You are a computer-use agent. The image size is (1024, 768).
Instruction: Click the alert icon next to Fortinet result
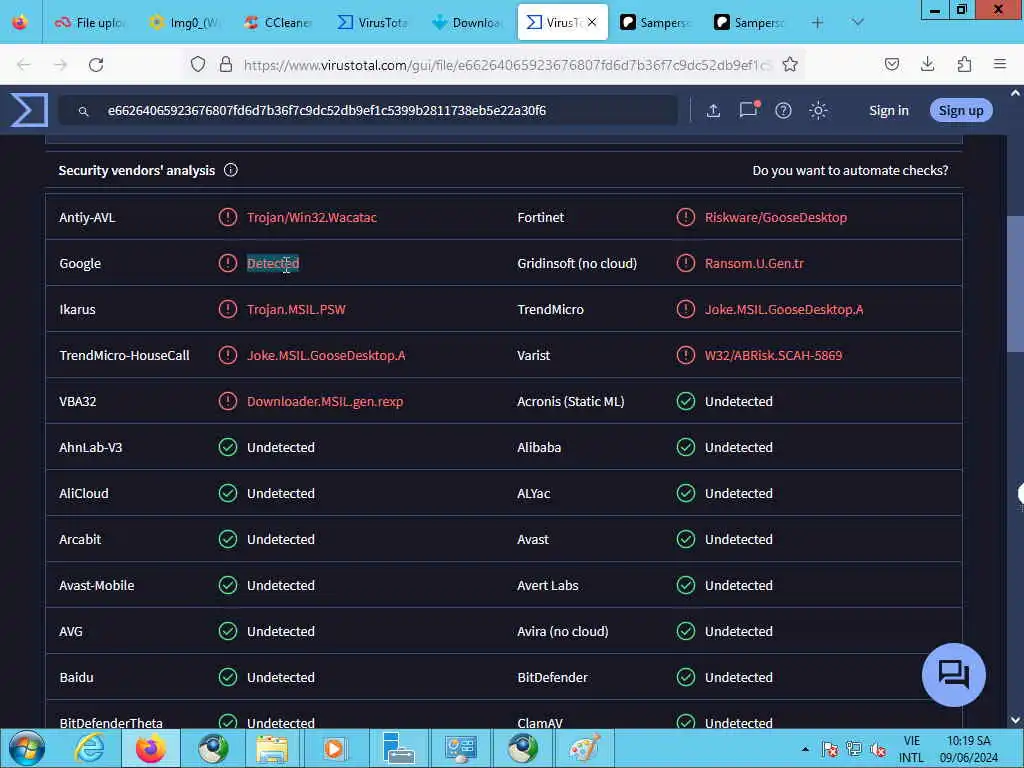(x=686, y=217)
